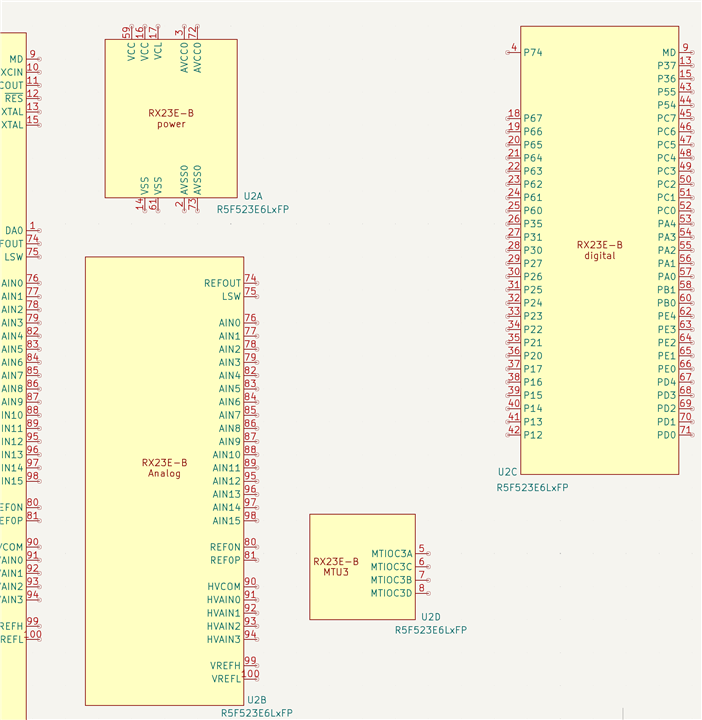Screen dimensions: 702x720
Task: Click the P74 pin label on U2C
Action: 533,52
